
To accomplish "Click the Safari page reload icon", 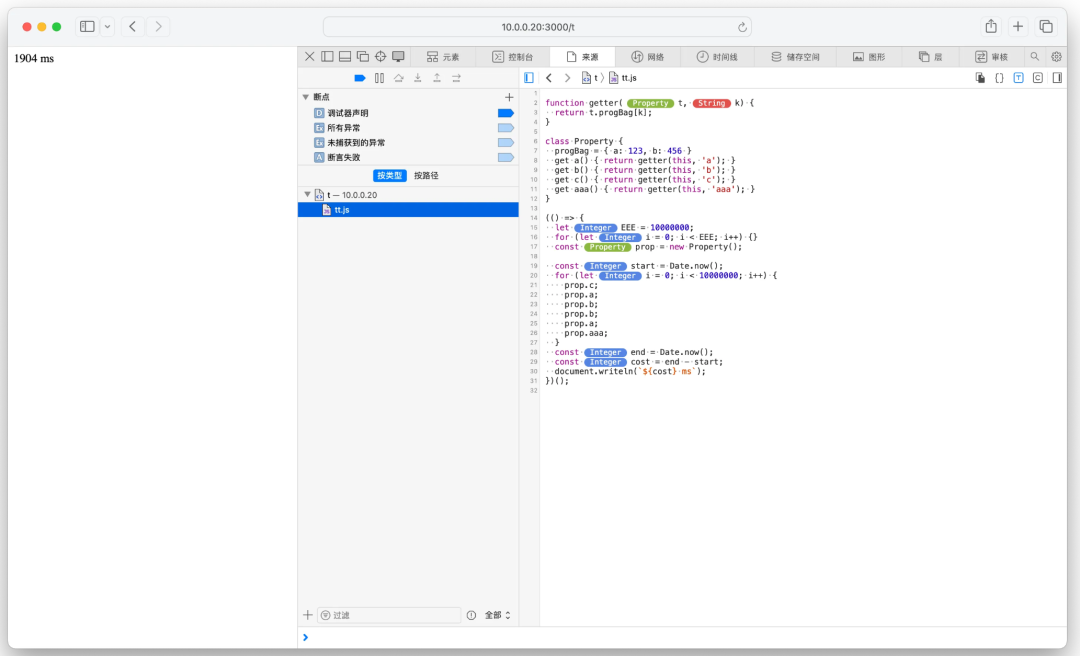I will (x=742, y=27).
